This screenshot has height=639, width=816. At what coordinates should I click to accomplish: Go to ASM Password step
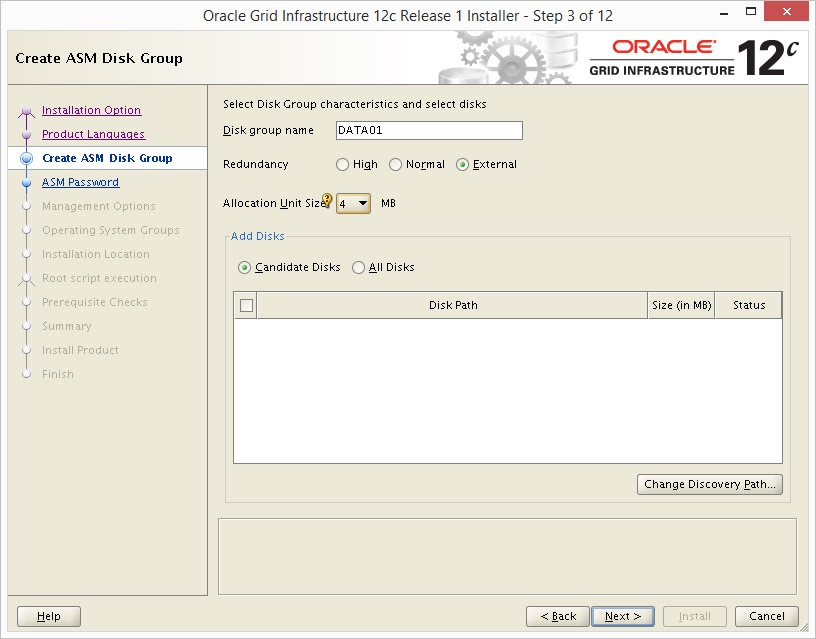pyautogui.click(x=80, y=182)
